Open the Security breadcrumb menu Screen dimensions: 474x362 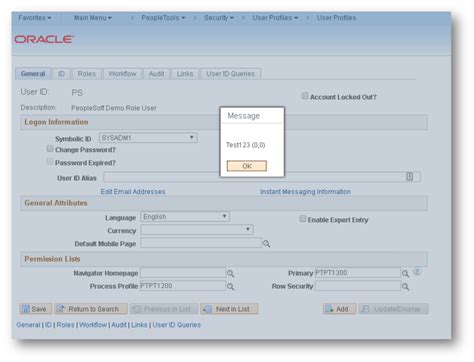pyautogui.click(x=219, y=18)
